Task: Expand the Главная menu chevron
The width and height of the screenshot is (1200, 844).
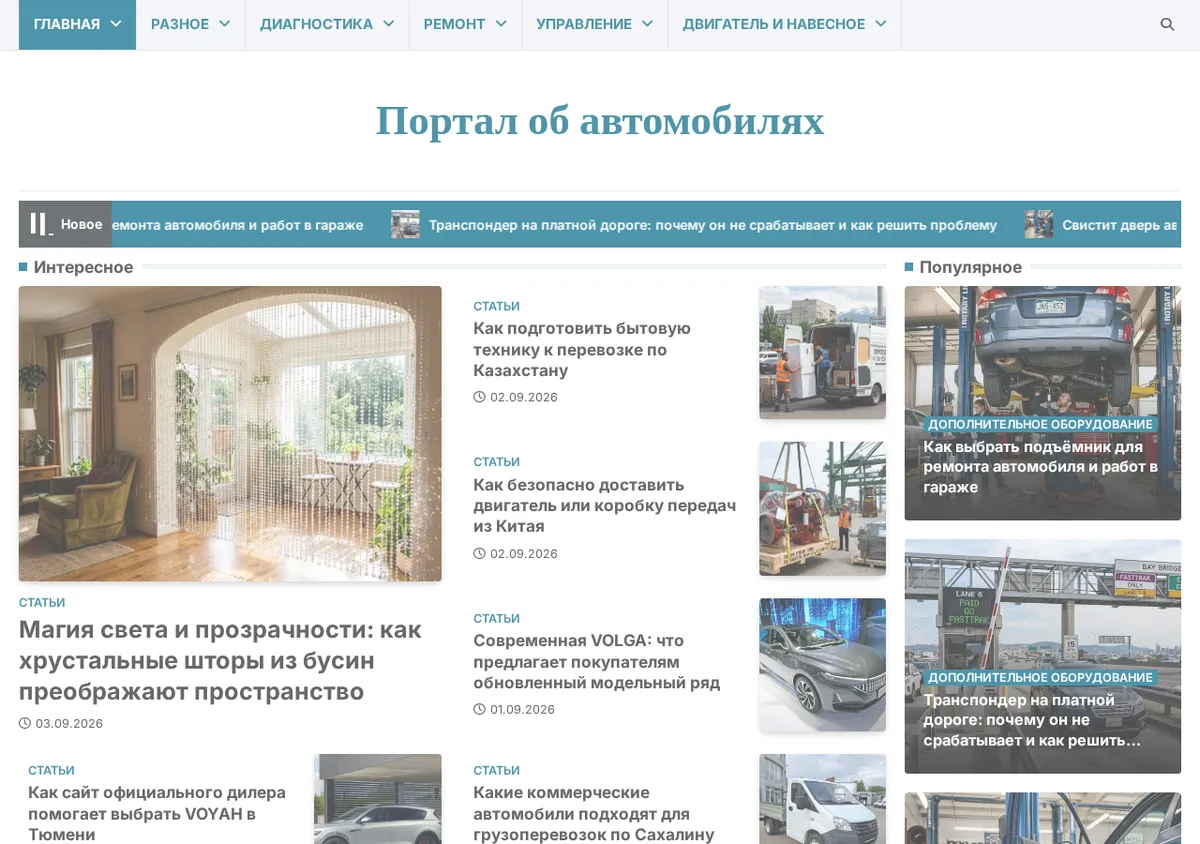Action: pyautogui.click(x=116, y=24)
